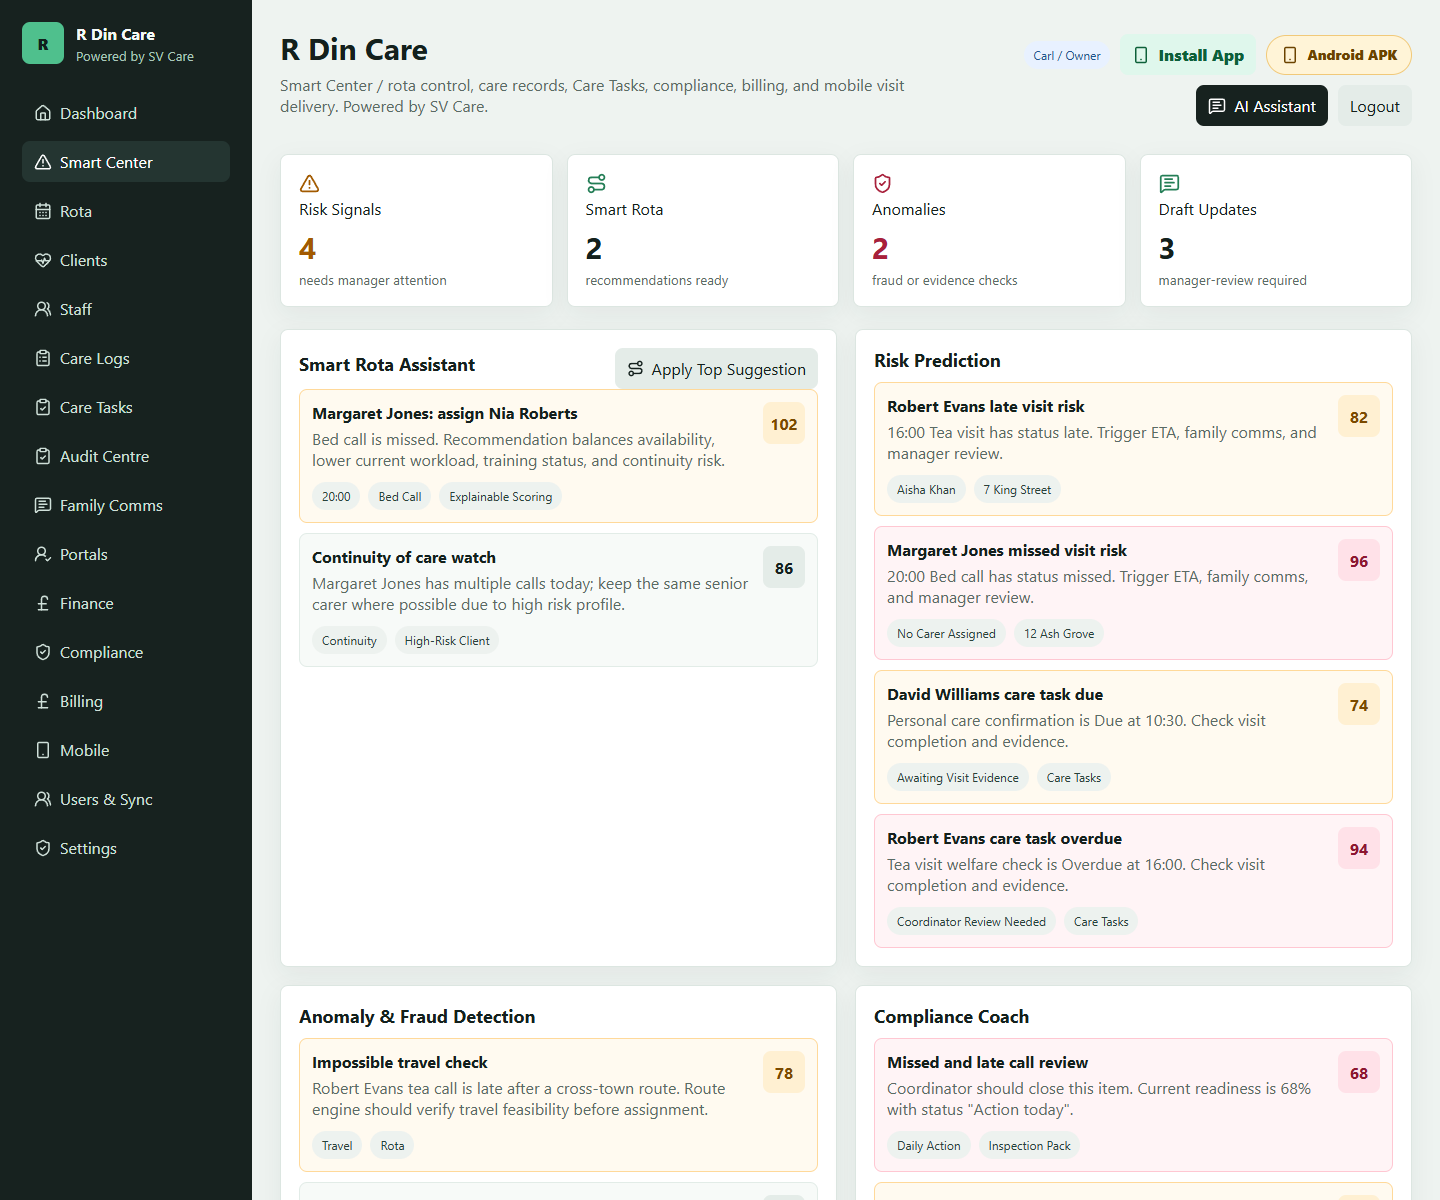
Task: Click the Users & Sync people icon
Action: click(43, 799)
